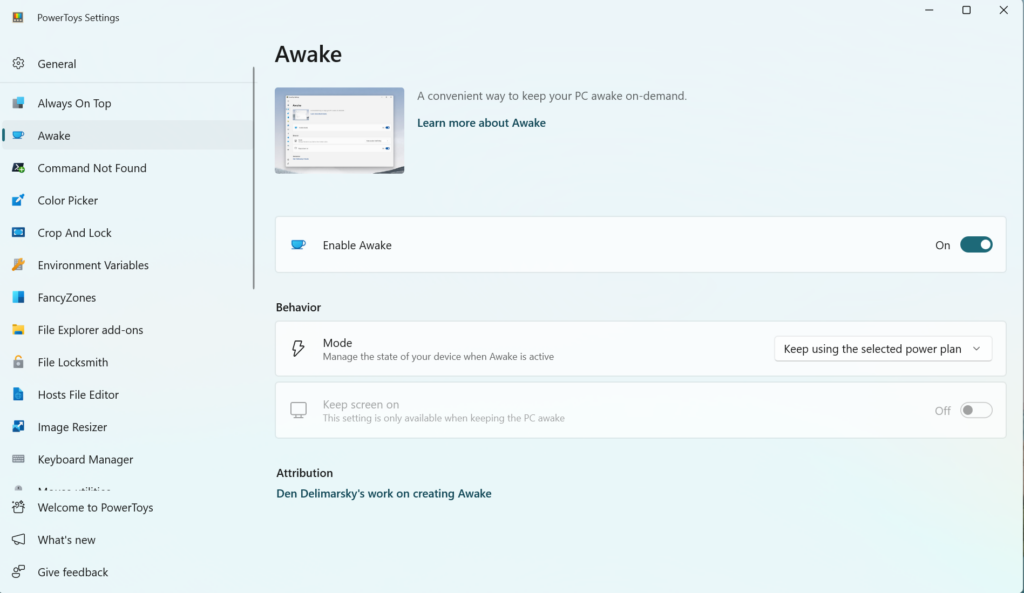Open the Mode power plan dropdown
Image resolution: width=1024 pixels, height=593 pixels.
881,348
